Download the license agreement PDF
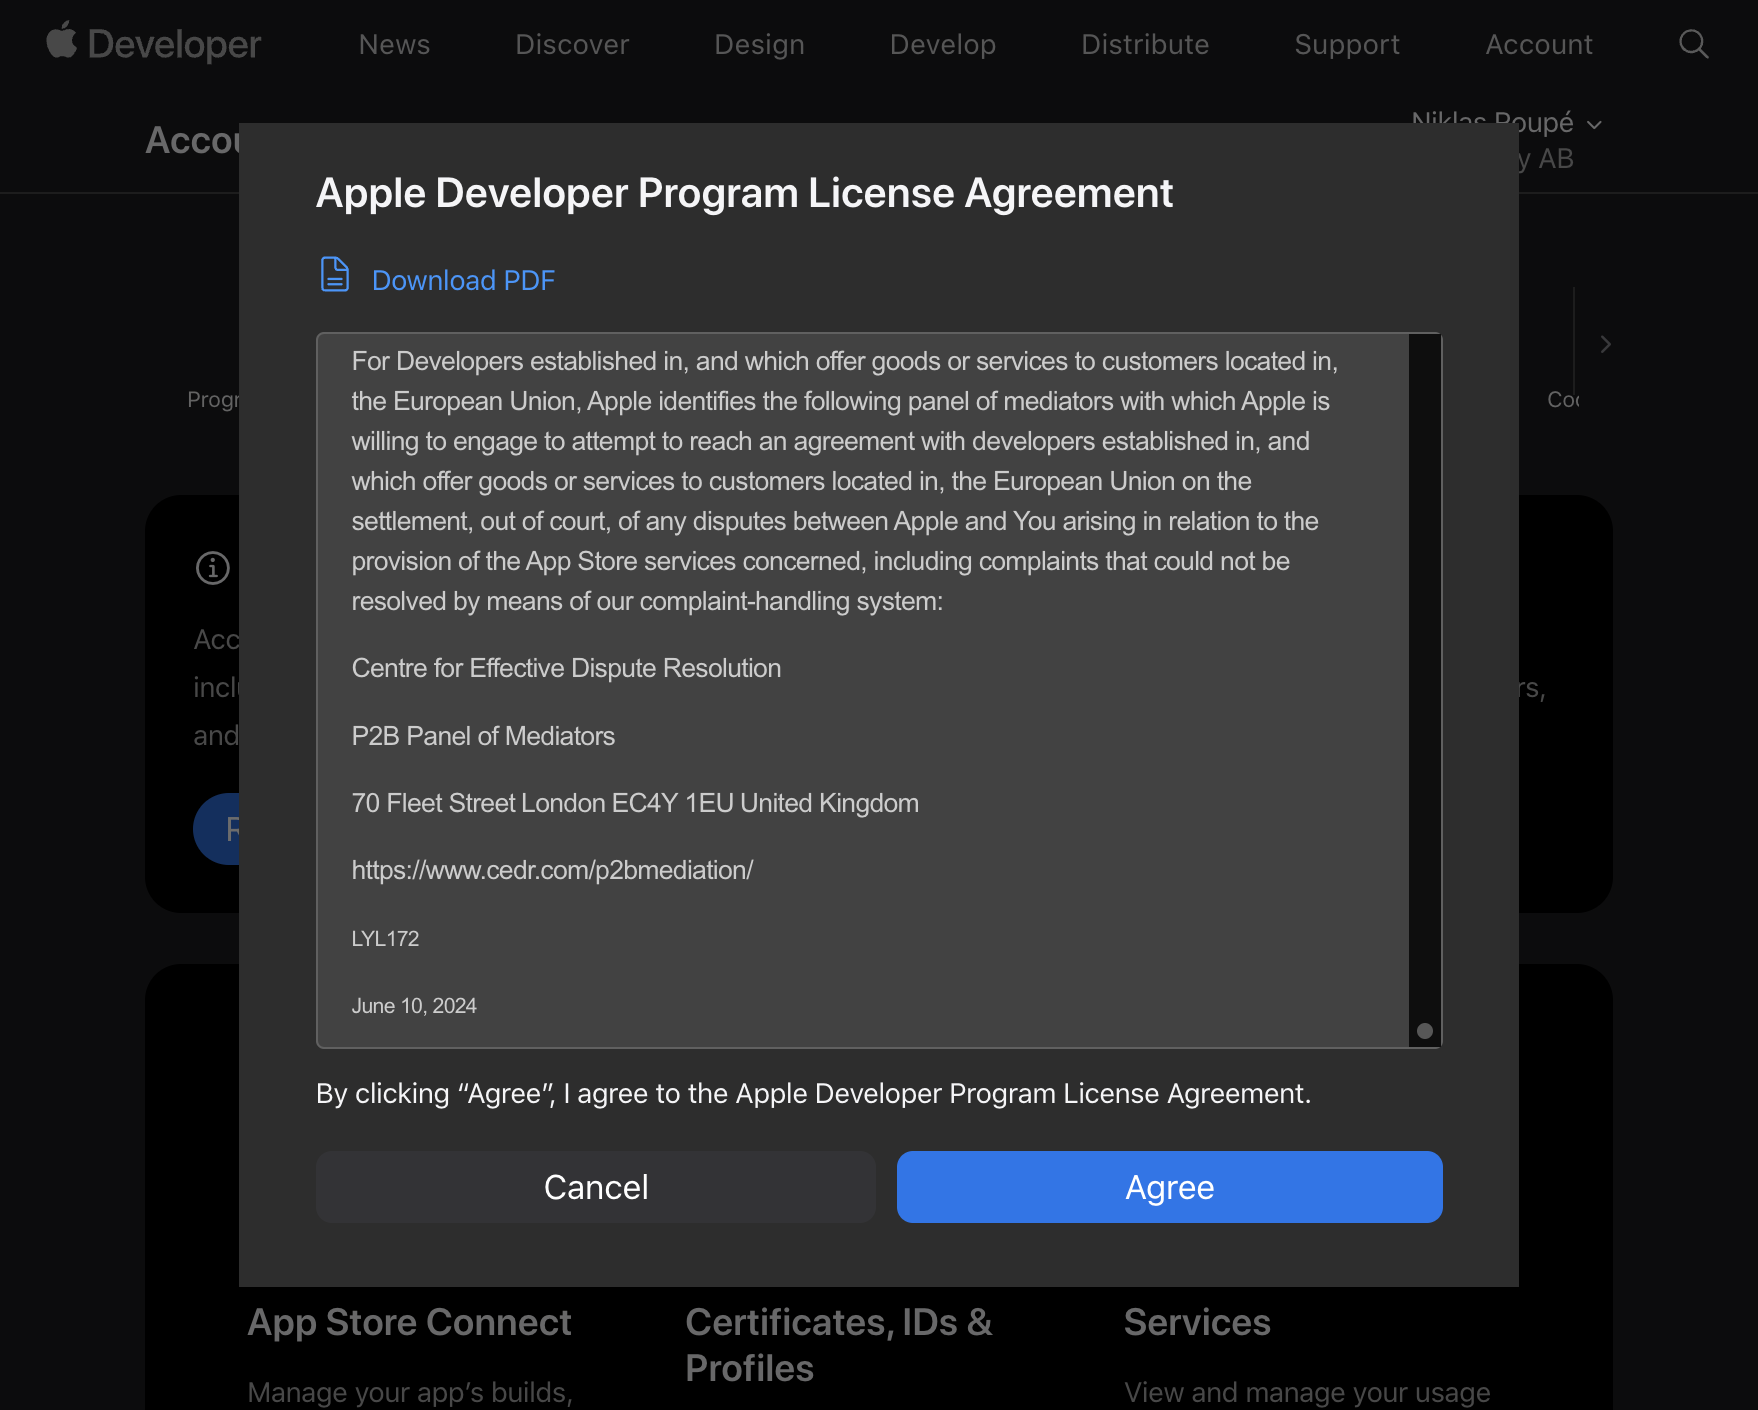 pos(463,280)
